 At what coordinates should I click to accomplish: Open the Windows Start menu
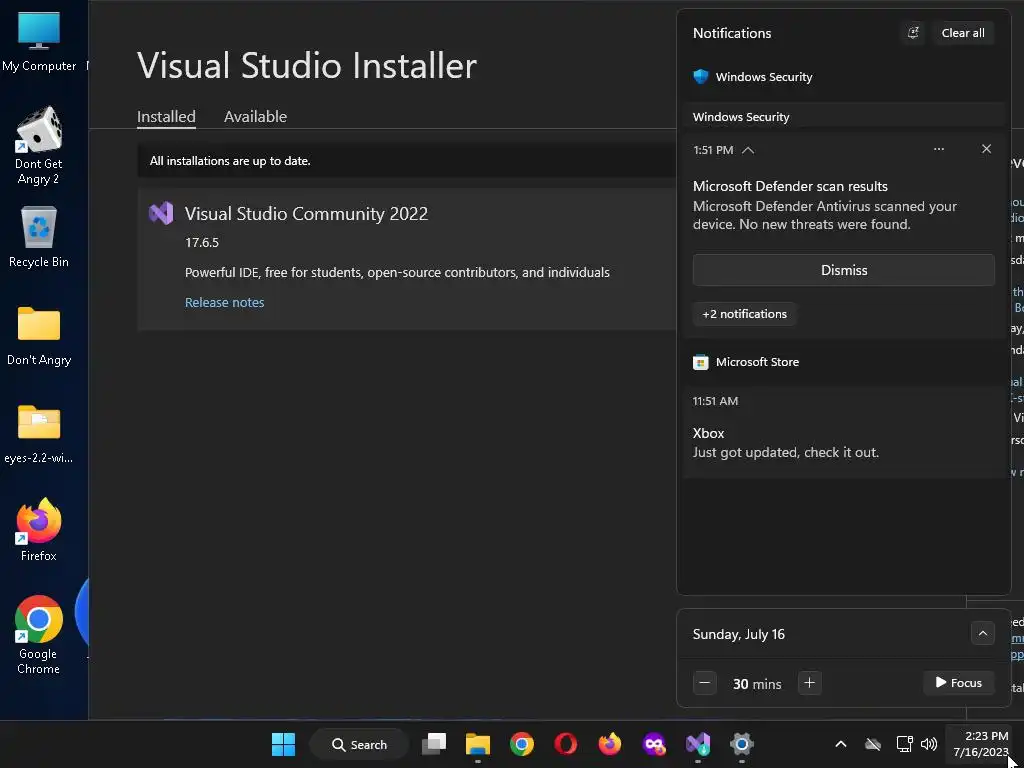click(x=283, y=744)
